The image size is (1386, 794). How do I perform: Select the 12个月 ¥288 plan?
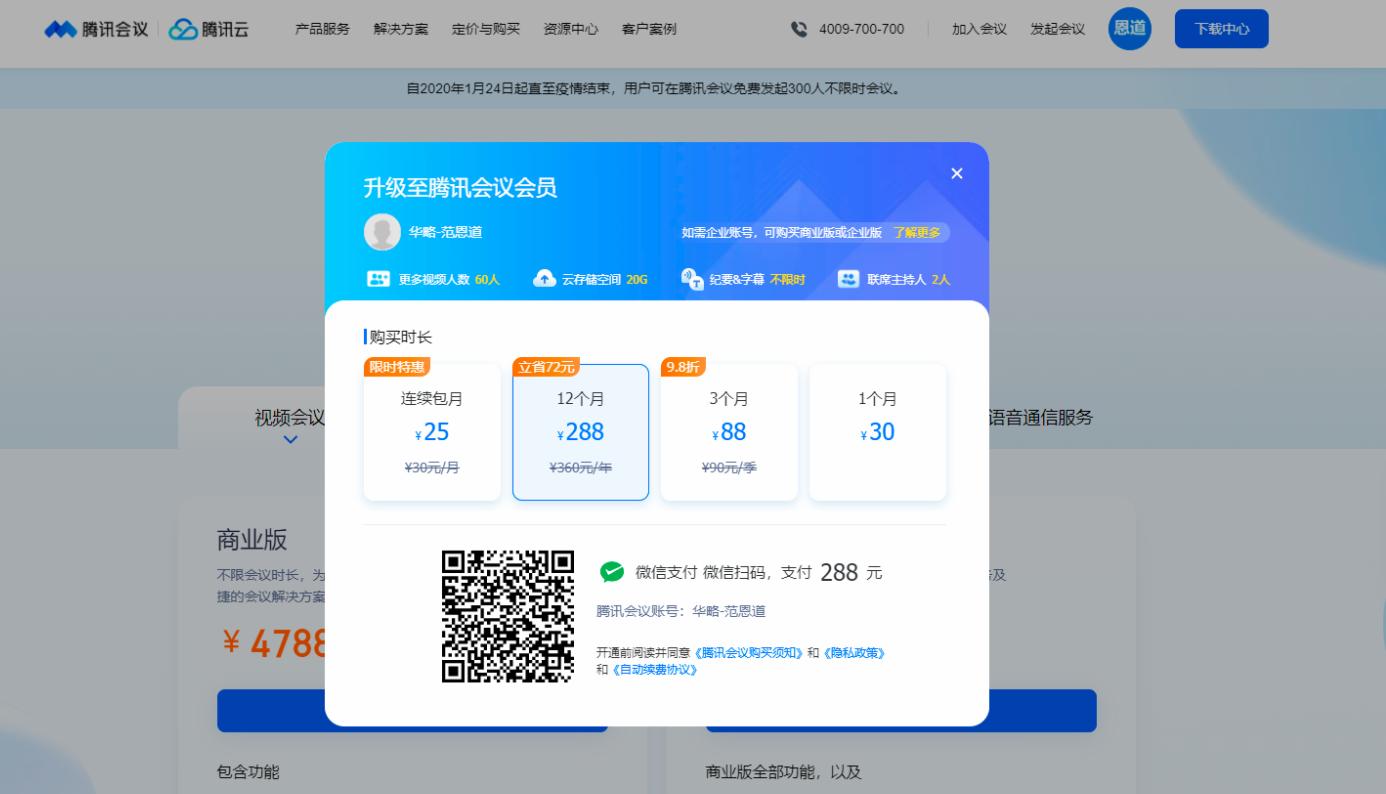click(x=581, y=432)
